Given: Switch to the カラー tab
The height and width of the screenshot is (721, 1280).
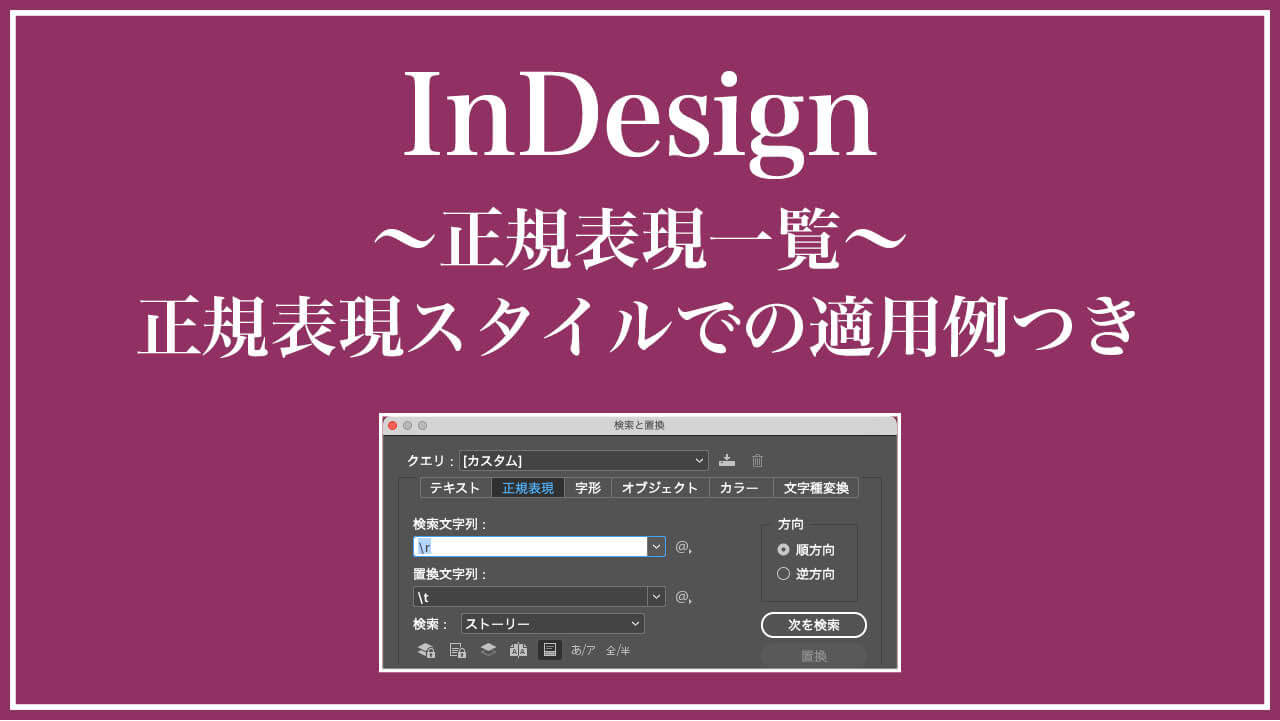Looking at the screenshot, I should [x=741, y=488].
